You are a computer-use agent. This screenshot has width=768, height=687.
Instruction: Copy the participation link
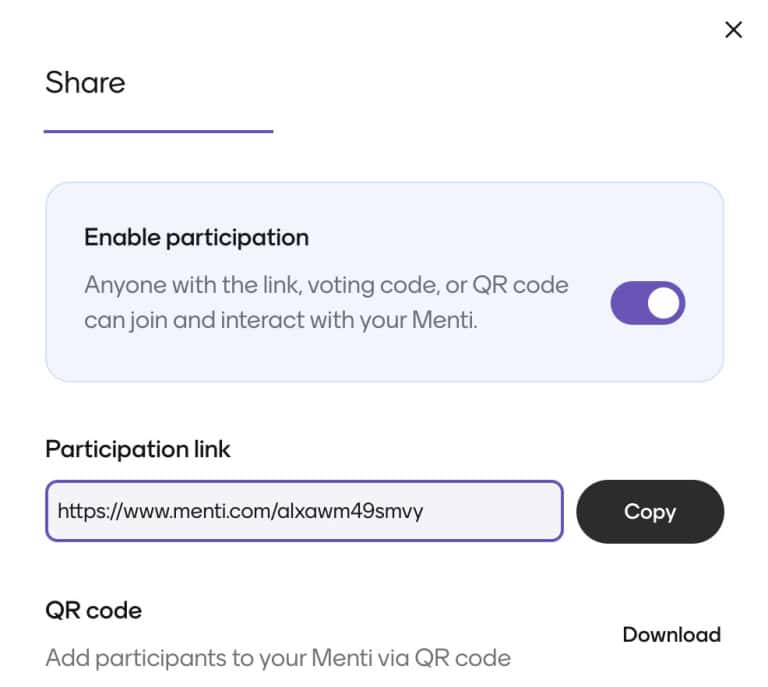point(650,512)
